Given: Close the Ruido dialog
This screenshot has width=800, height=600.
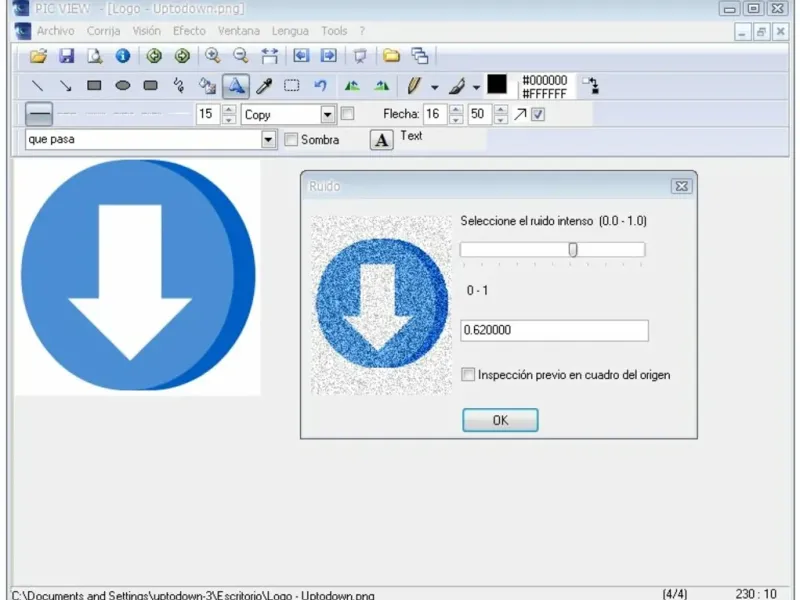Looking at the screenshot, I should (681, 186).
